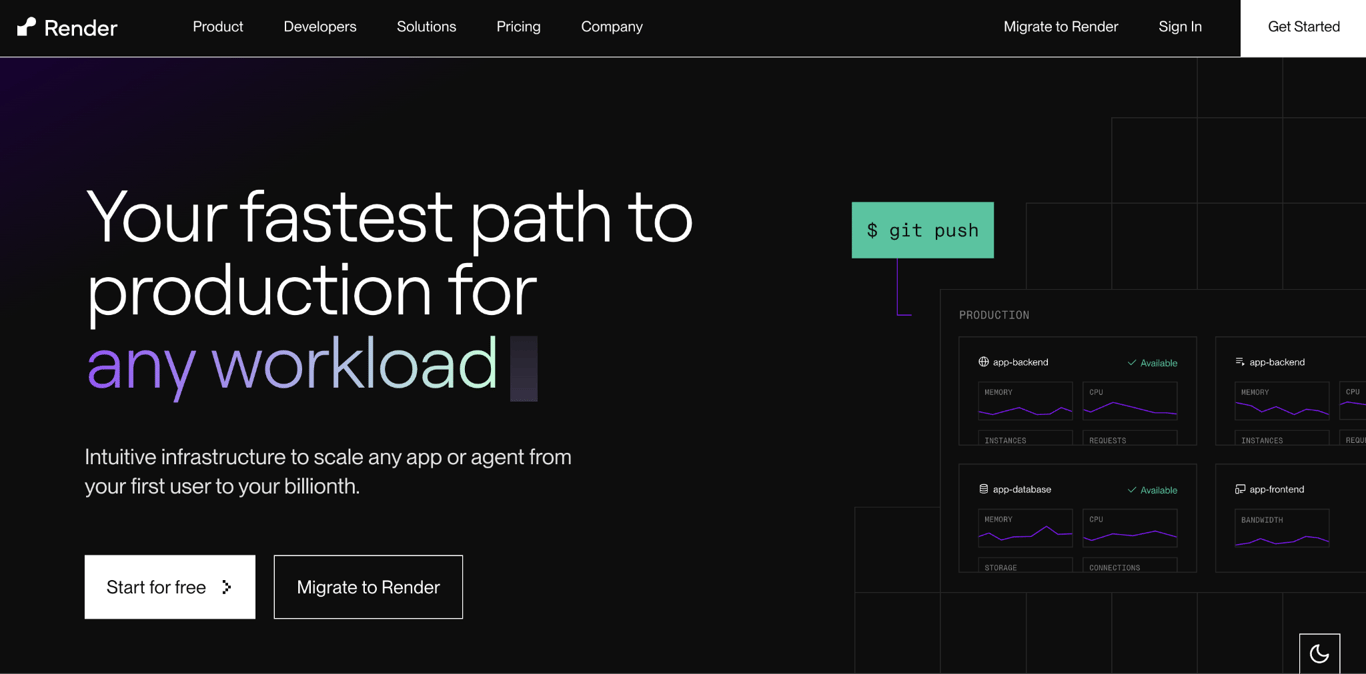
Task: Open the Product menu
Action: [218, 27]
